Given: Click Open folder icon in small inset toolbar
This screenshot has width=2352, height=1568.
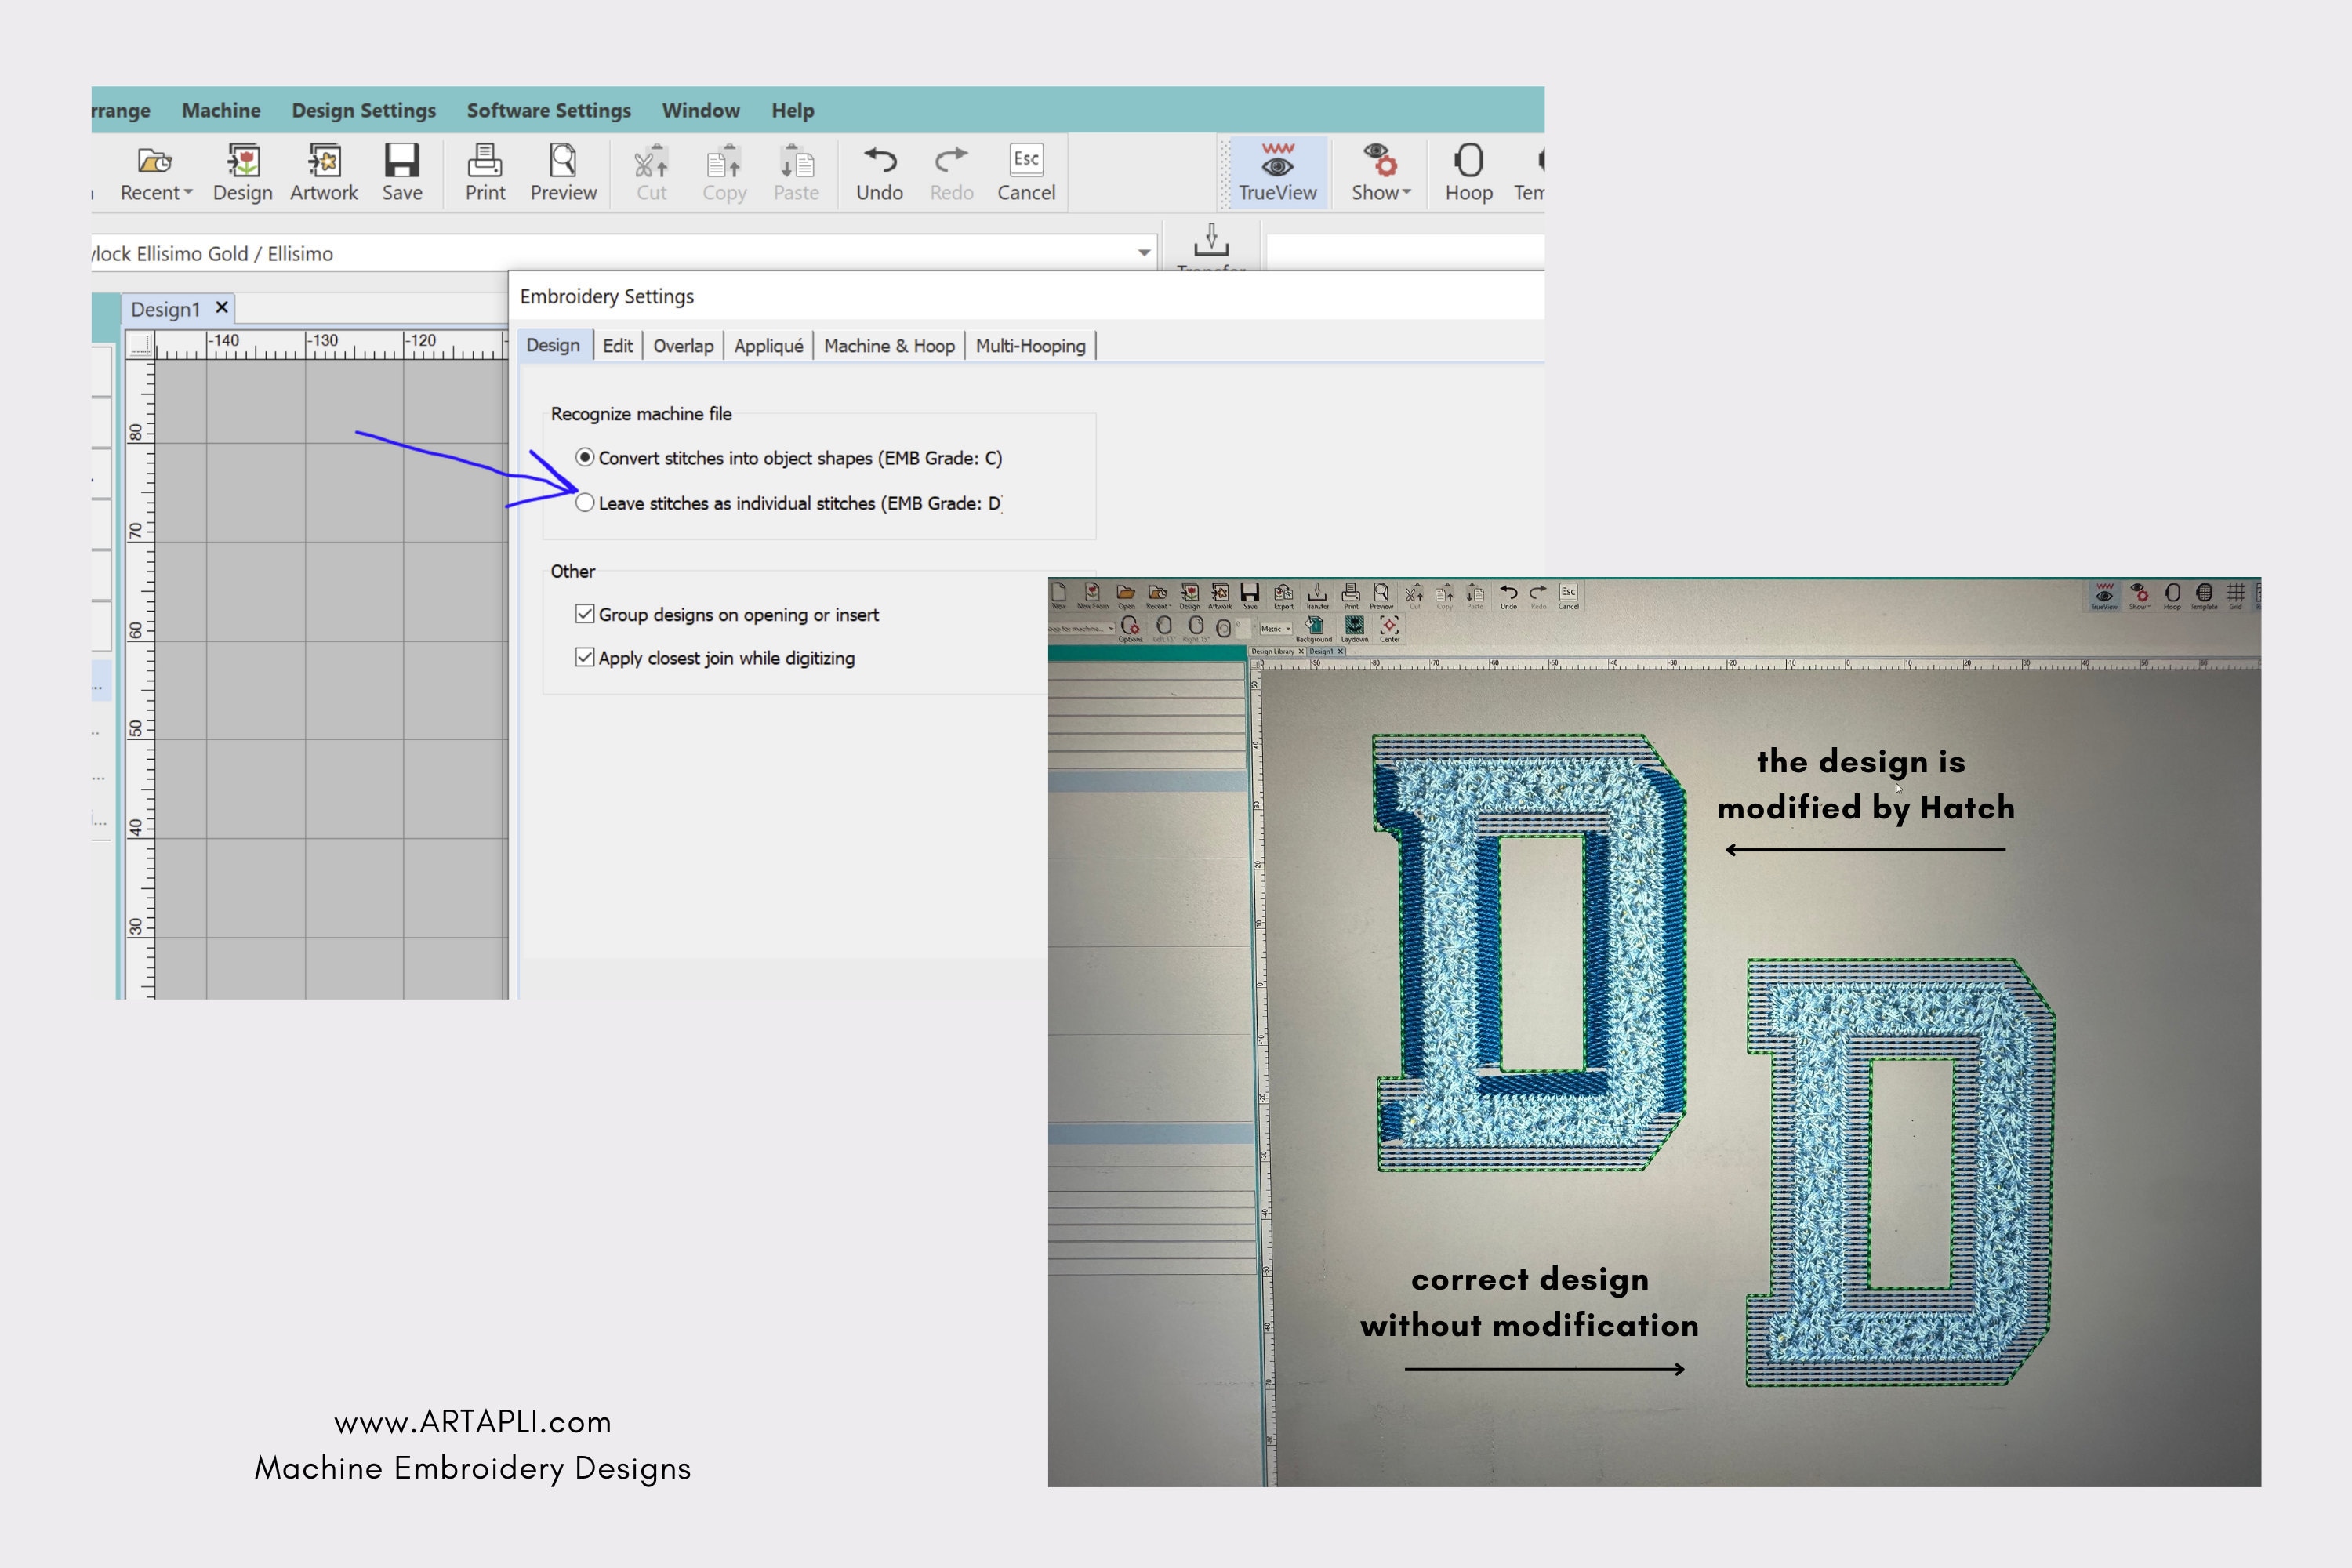Looking at the screenshot, I should click(x=1127, y=596).
